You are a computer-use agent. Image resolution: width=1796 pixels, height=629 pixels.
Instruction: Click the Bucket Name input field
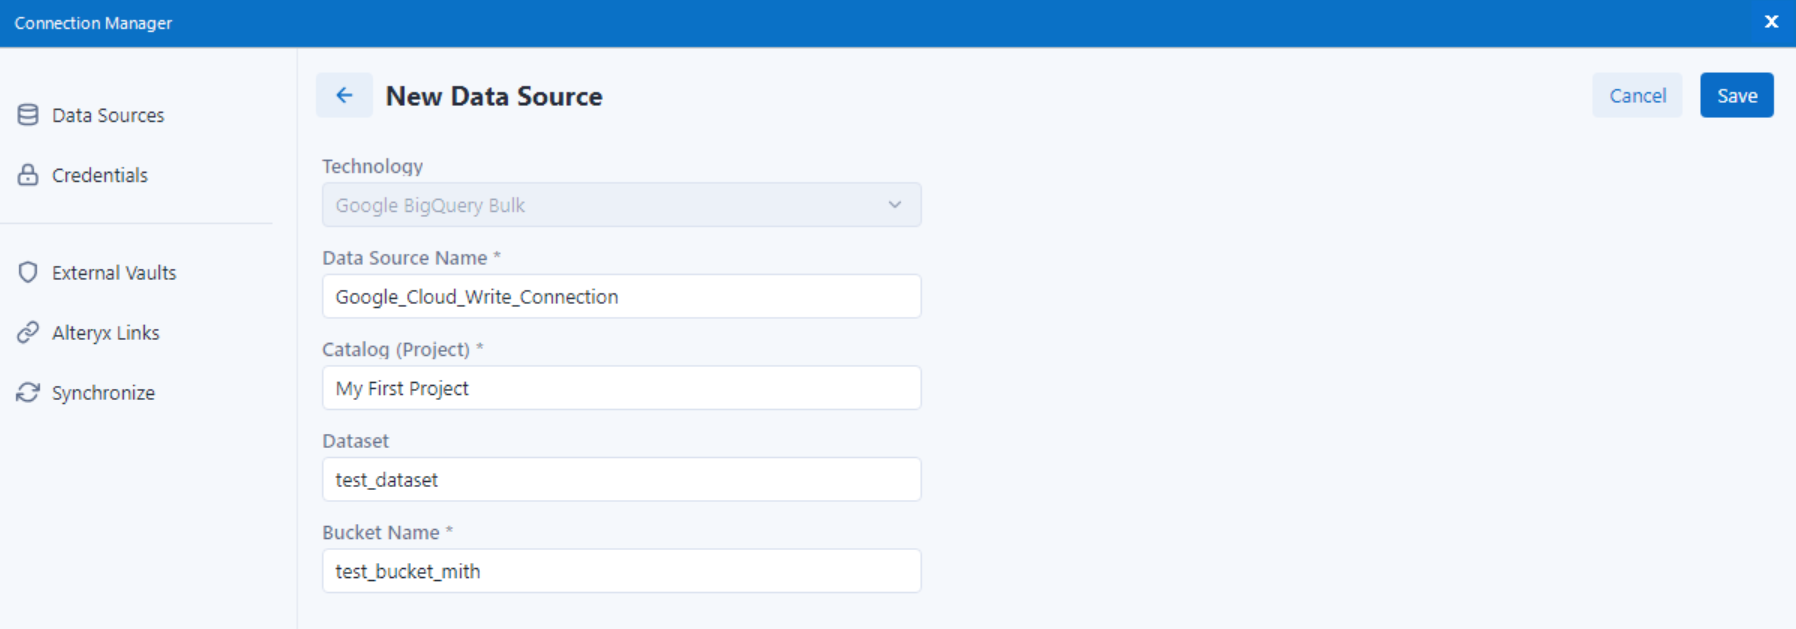(621, 571)
